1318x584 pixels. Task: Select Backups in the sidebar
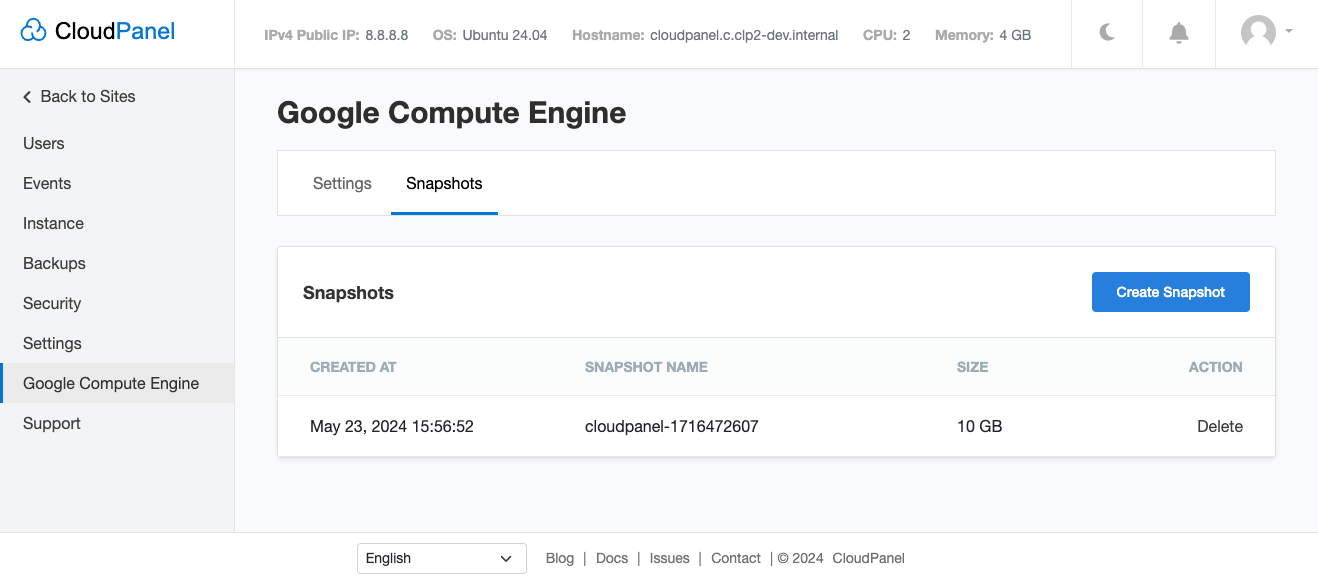click(x=54, y=263)
